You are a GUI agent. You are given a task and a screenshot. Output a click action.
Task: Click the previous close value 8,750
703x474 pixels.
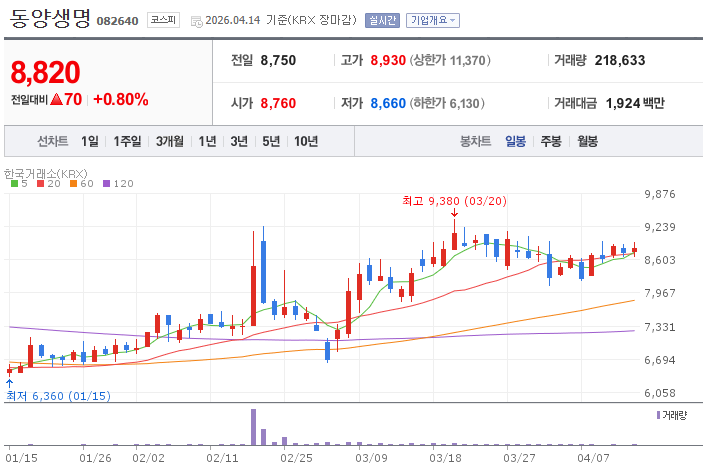pos(278,60)
